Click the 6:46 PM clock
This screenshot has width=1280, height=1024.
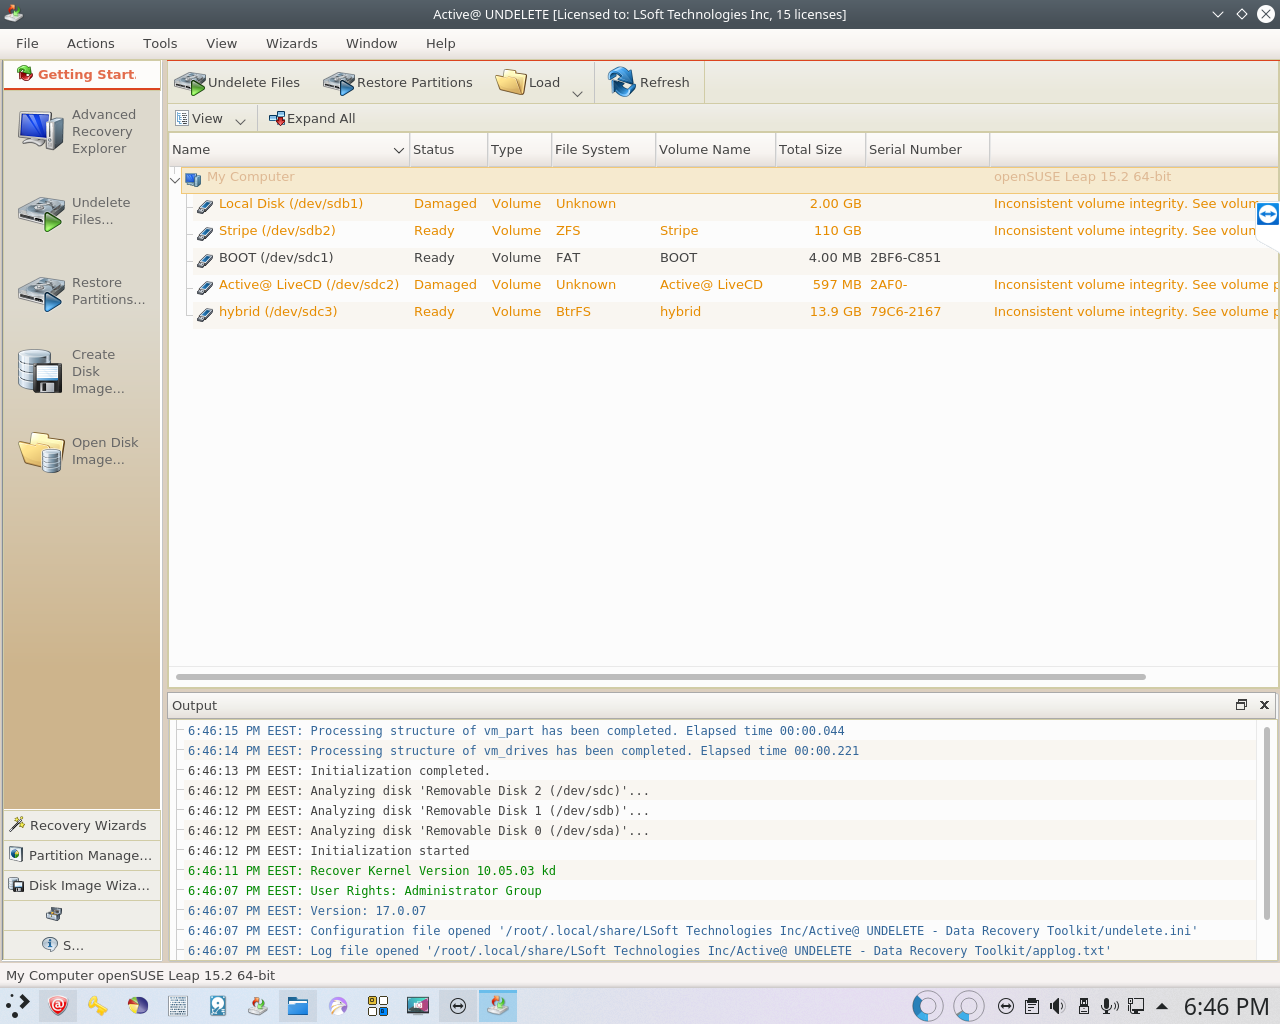point(1226,1007)
